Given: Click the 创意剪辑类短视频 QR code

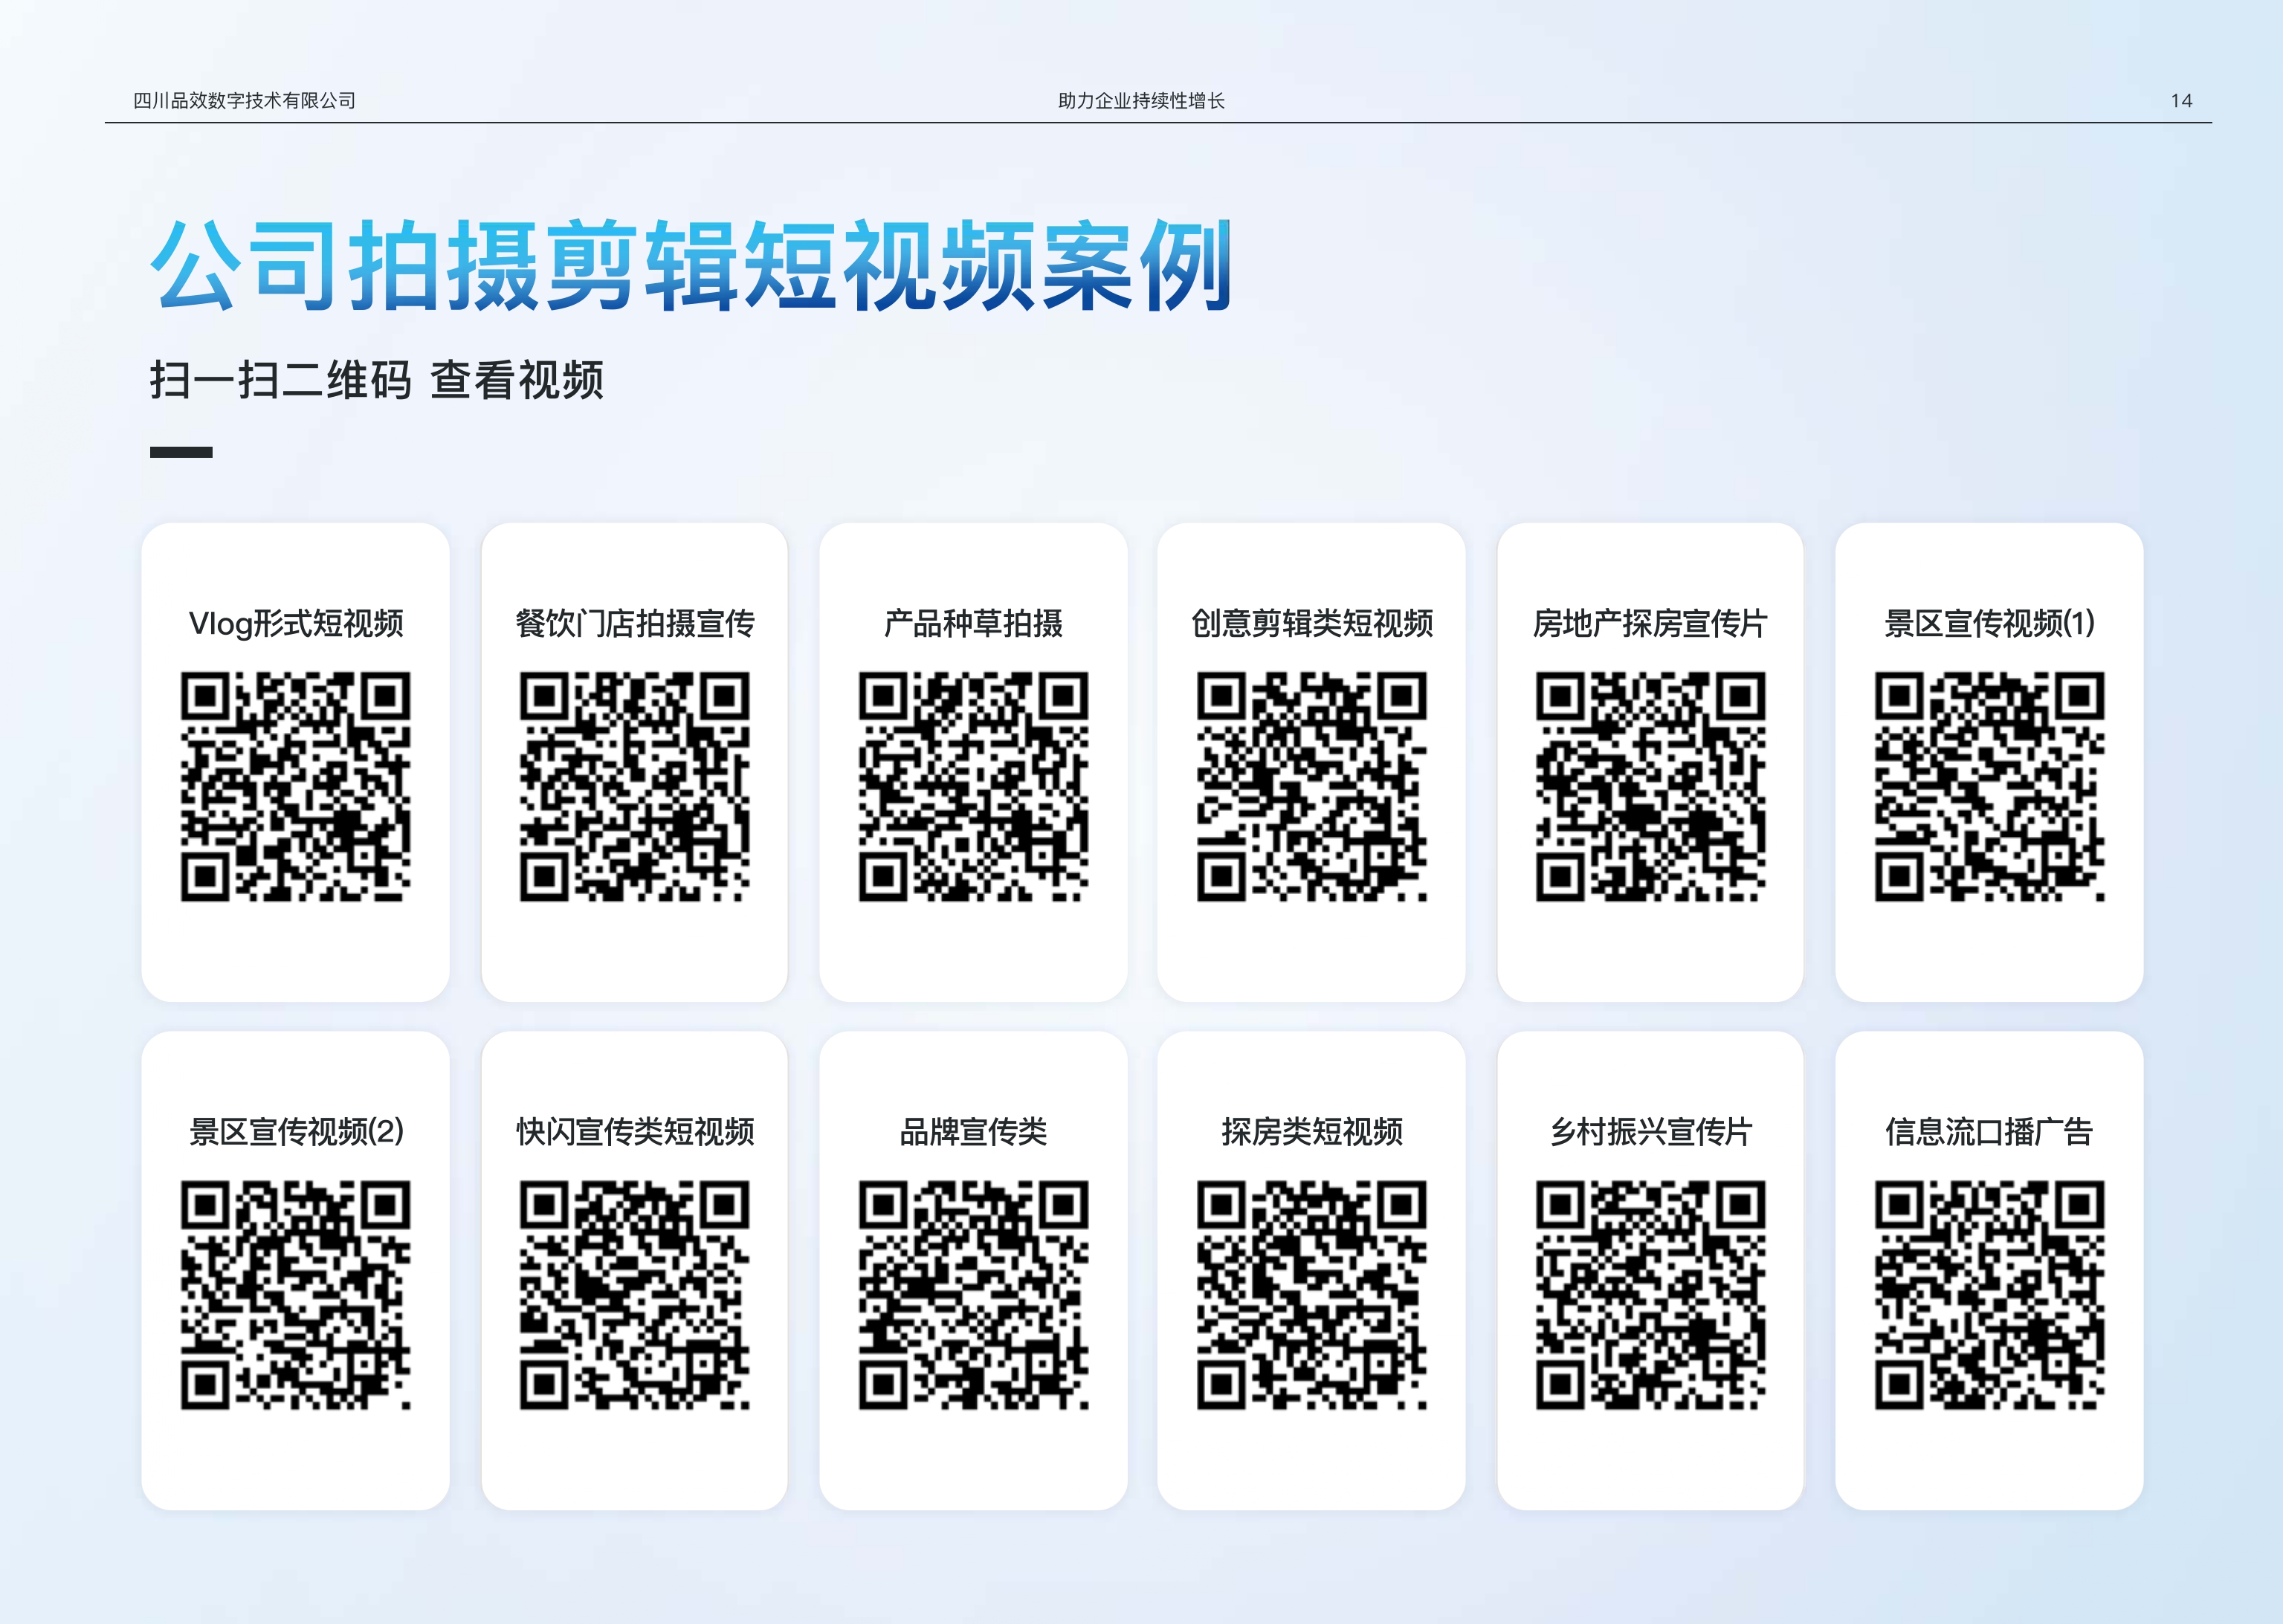Looking at the screenshot, I should click(1311, 786).
